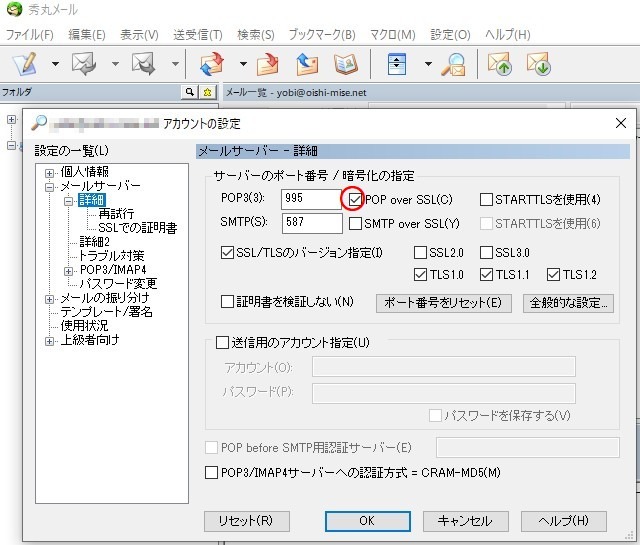The image size is (640, 545).
Task: Select テンプレート/署名 tree item
Action: [x=107, y=312]
